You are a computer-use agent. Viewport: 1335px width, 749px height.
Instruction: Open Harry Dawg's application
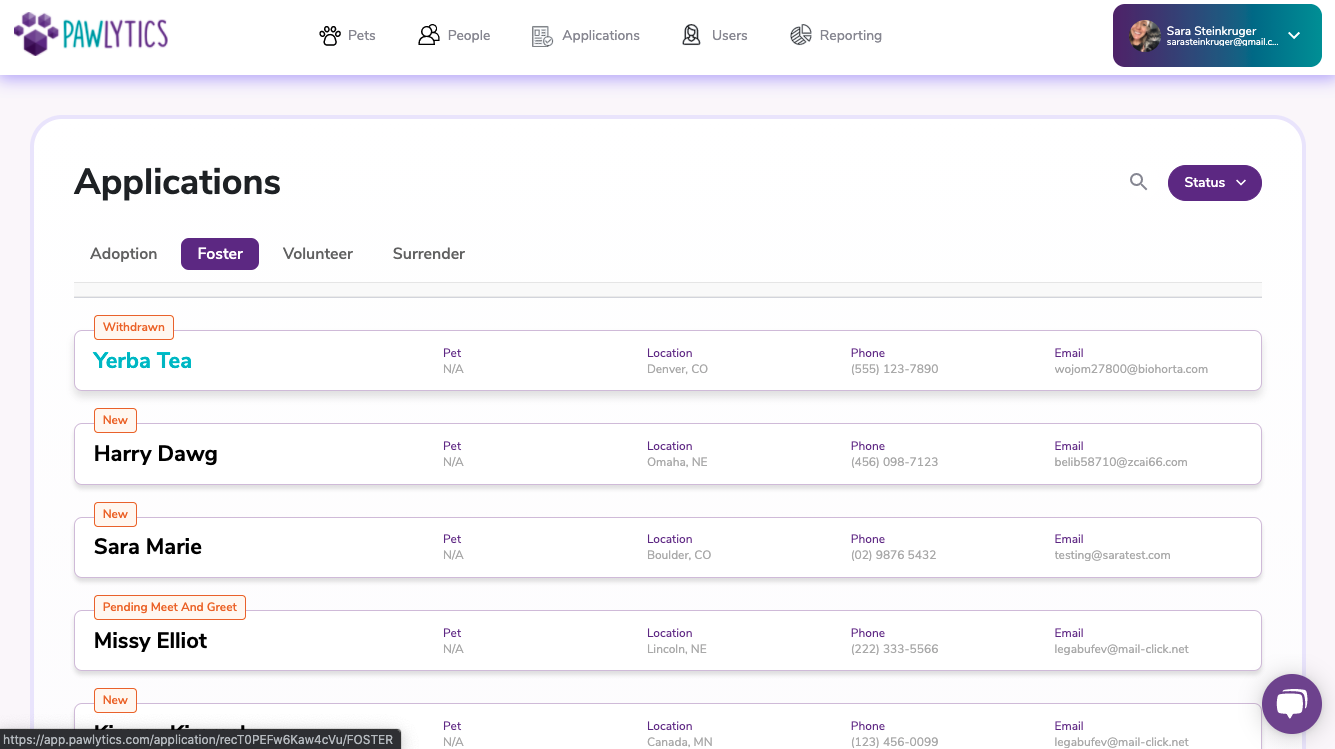(x=668, y=454)
